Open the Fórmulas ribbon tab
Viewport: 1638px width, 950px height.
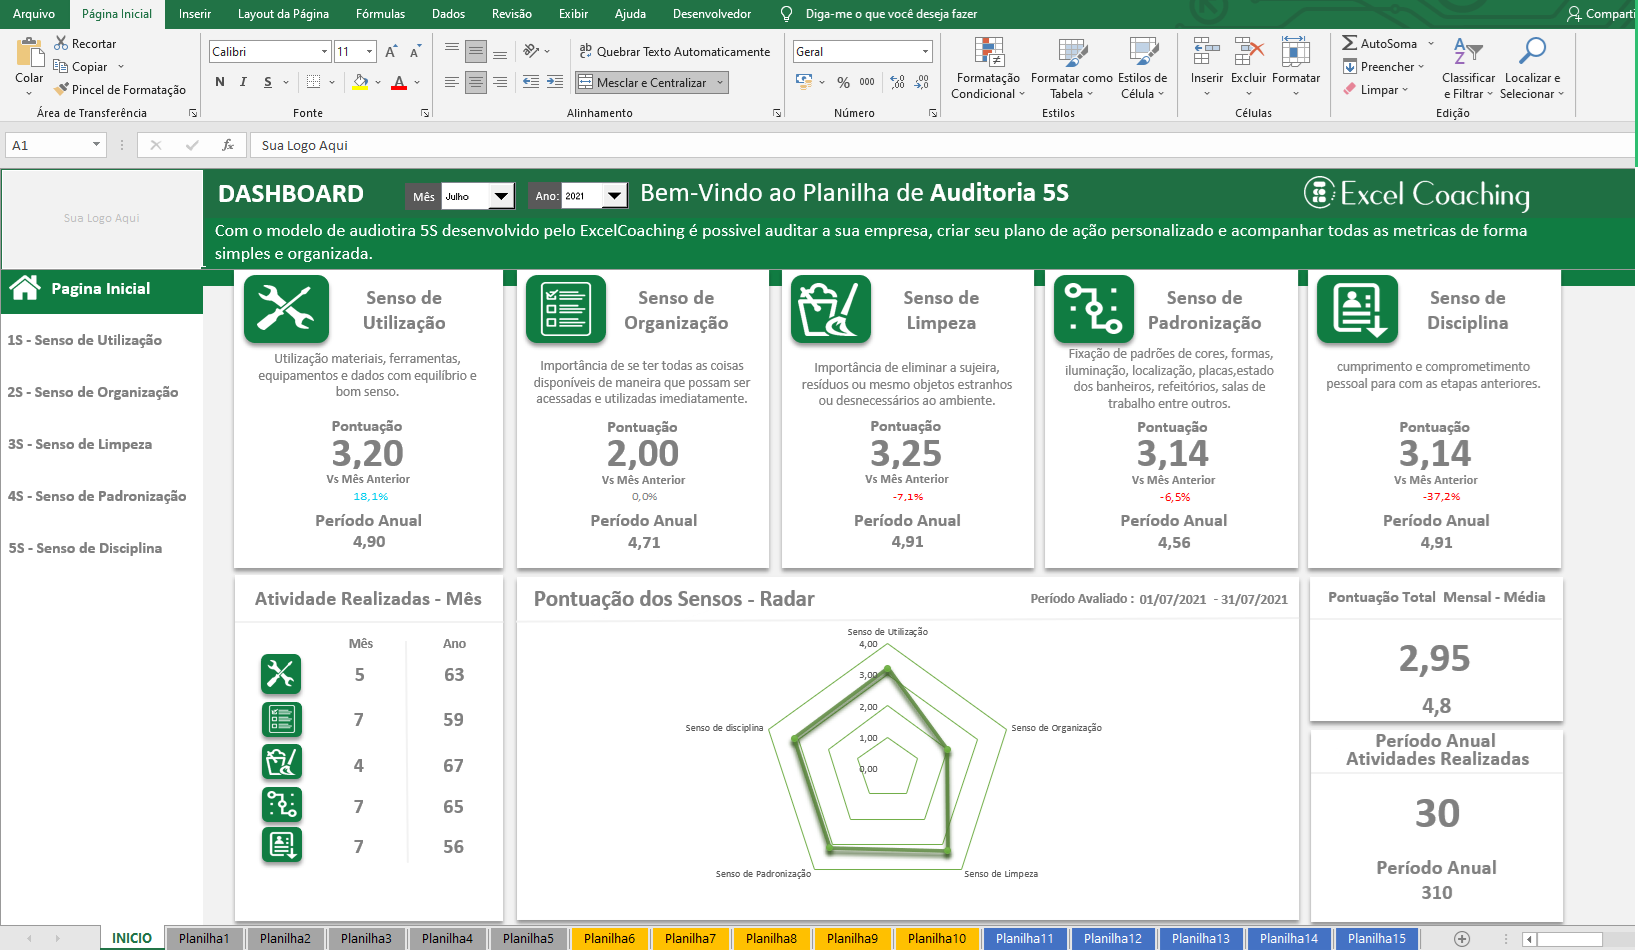[380, 14]
